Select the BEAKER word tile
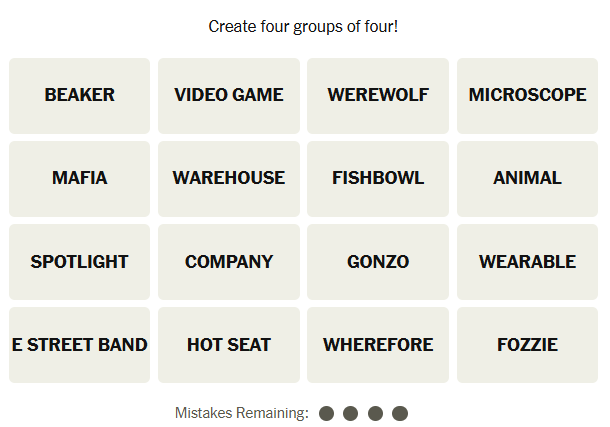Viewport: 610px width, 427px height. 80,96
